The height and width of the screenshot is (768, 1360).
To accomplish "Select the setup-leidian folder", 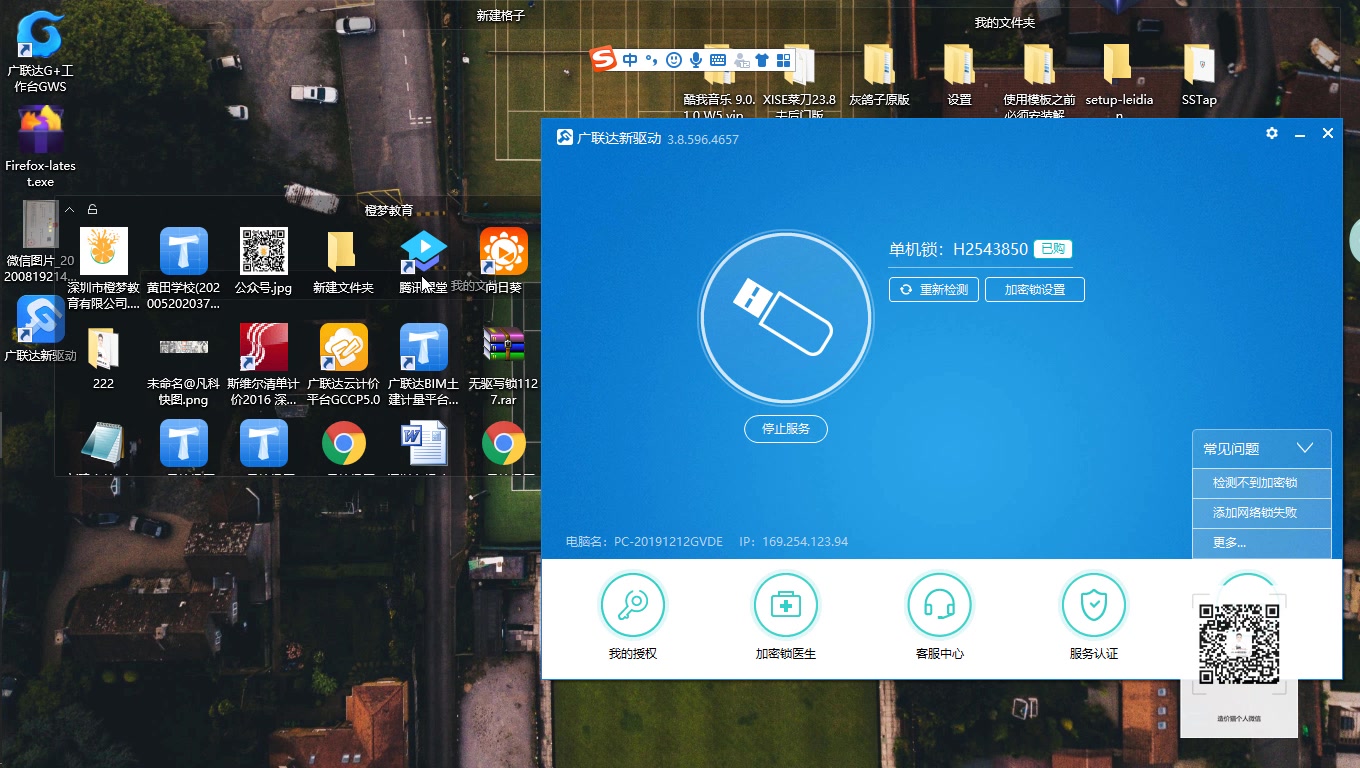I will tap(1119, 80).
